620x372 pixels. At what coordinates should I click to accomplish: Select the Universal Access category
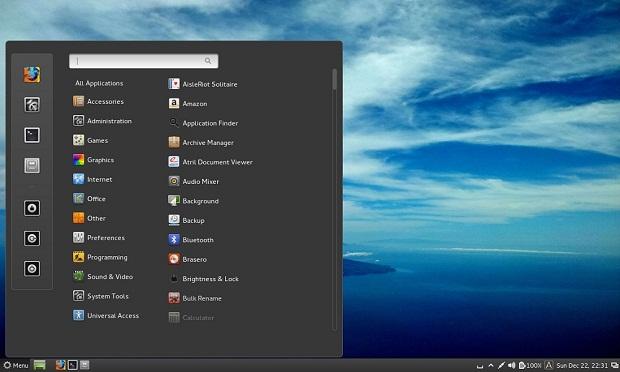[x=106, y=315]
